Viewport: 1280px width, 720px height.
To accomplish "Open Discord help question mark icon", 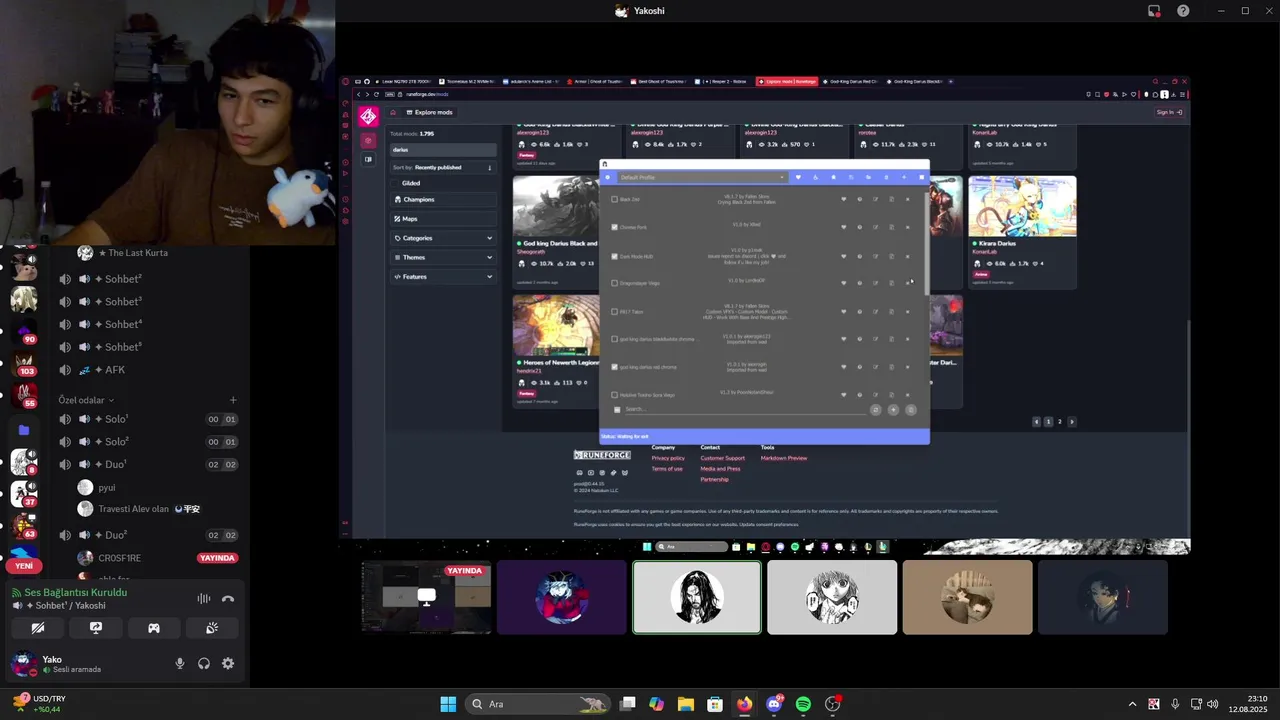I will (1184, 11).
